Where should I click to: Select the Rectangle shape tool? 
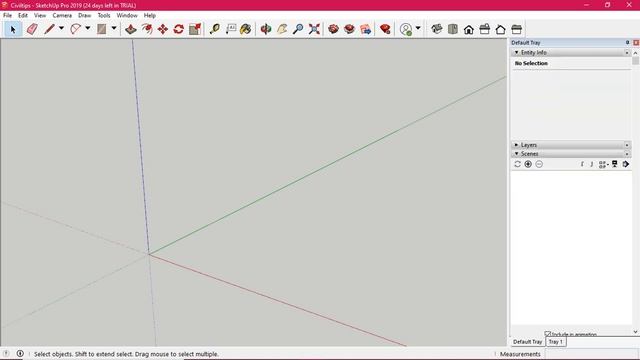102,29
